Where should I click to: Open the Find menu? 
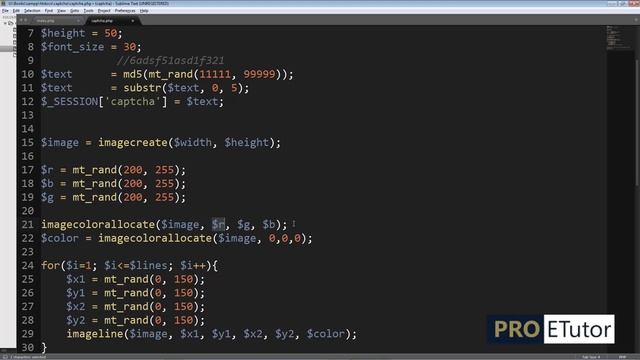point(49,11)
